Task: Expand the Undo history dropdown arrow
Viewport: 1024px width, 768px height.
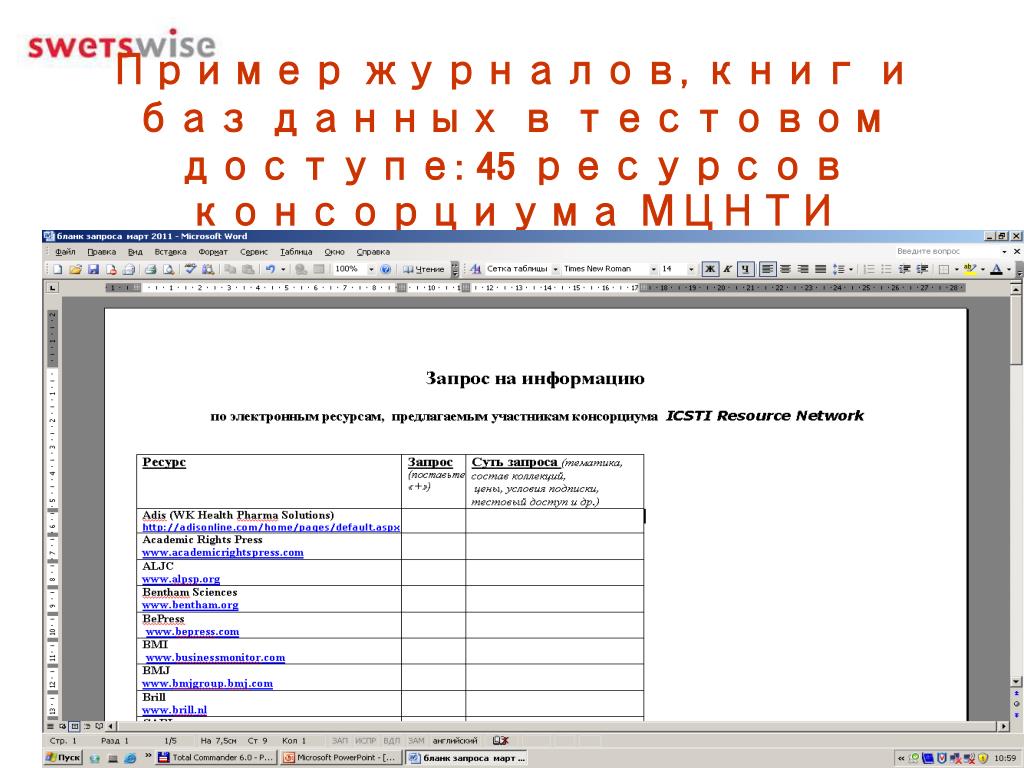Action: pyautogui.click(x=283, y=269)
